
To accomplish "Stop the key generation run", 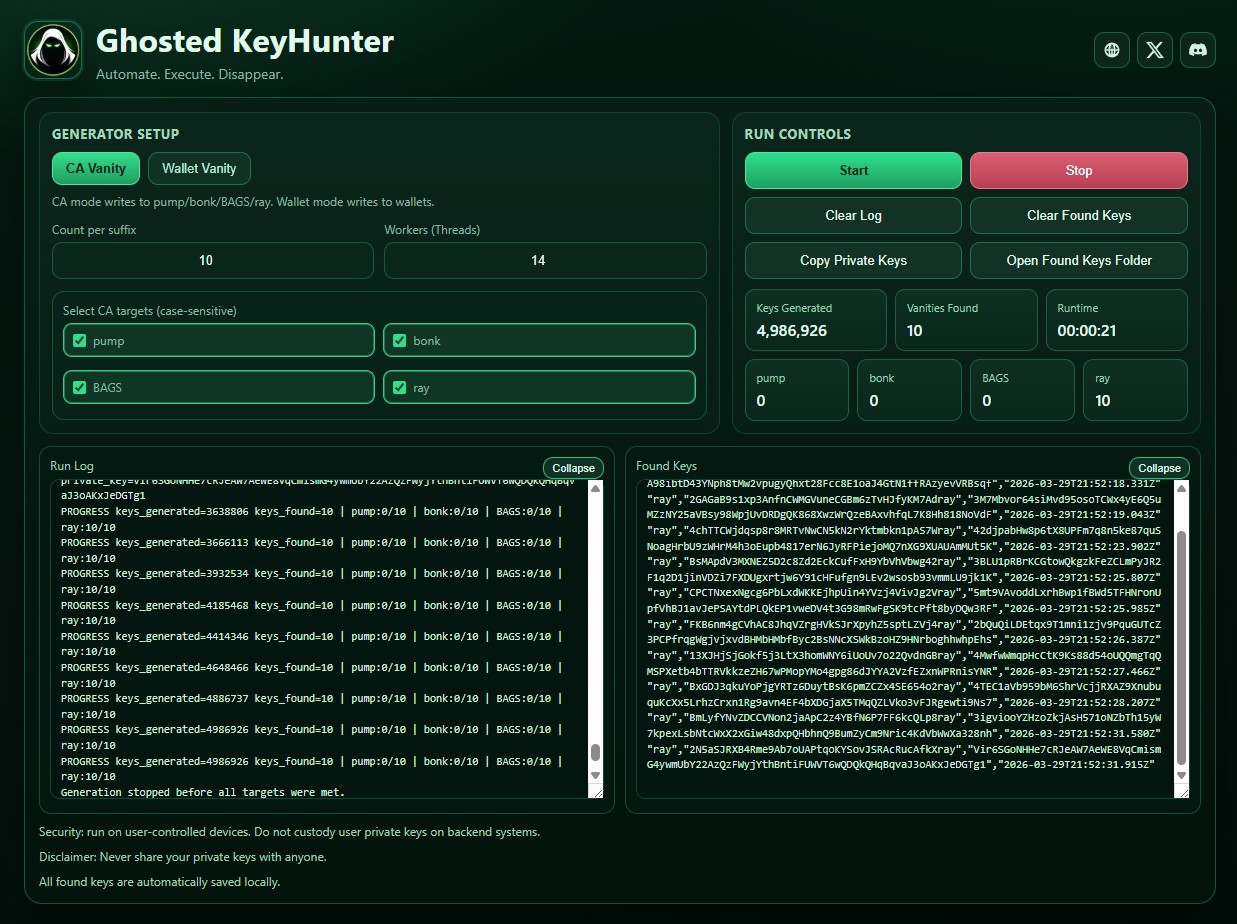I will click(1078, 170).
